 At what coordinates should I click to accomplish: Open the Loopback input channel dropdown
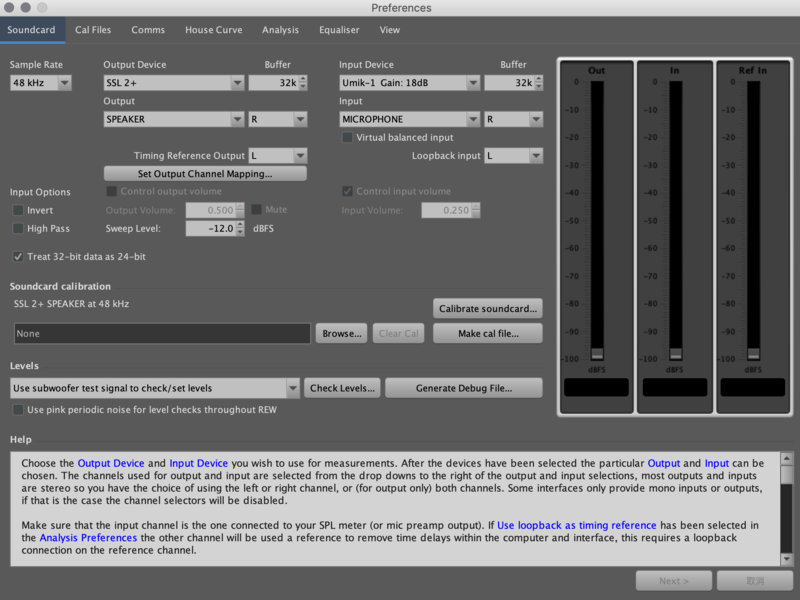(x=513, y=156)
